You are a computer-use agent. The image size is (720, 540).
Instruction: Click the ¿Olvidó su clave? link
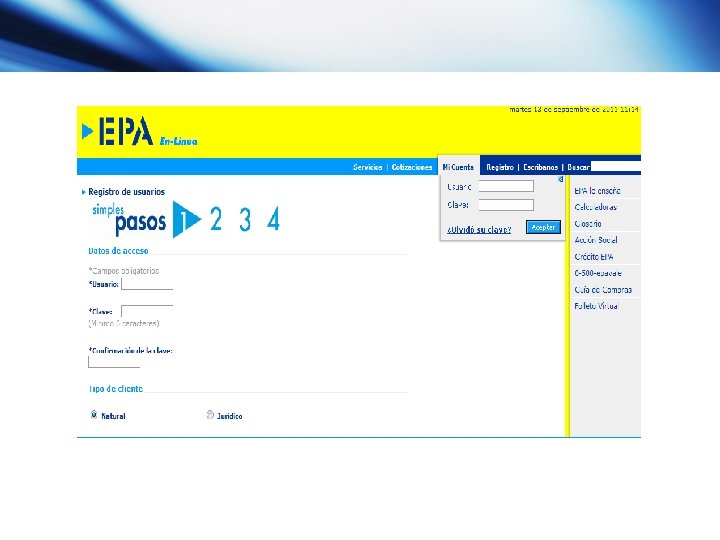(479, 230)
